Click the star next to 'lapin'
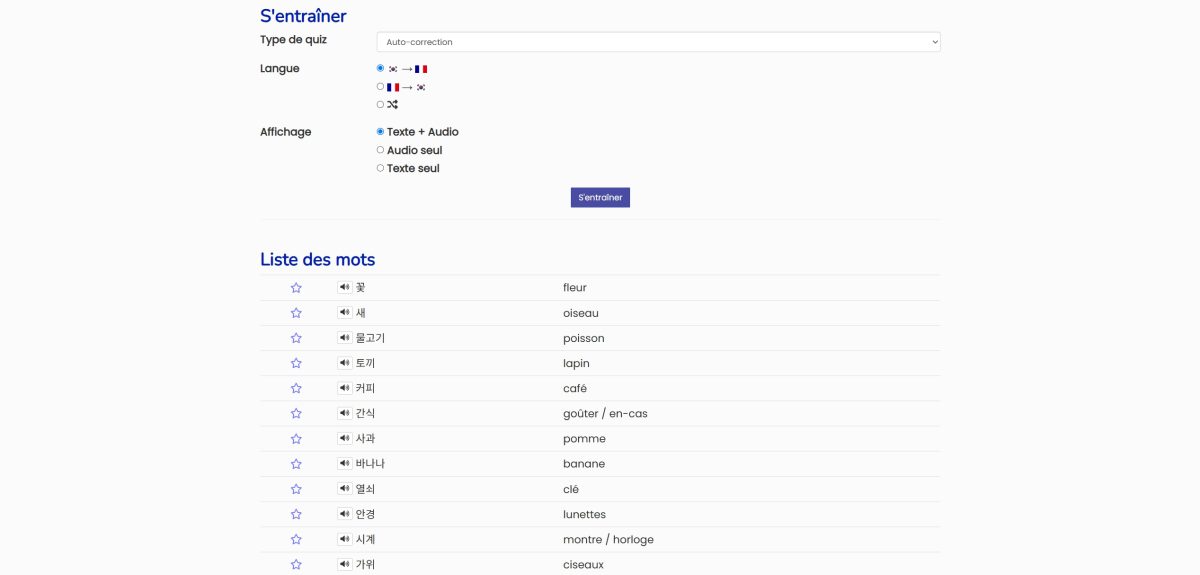Image resolution: width=1200 pixels, height=575 pixels. (x=296, y=363)
